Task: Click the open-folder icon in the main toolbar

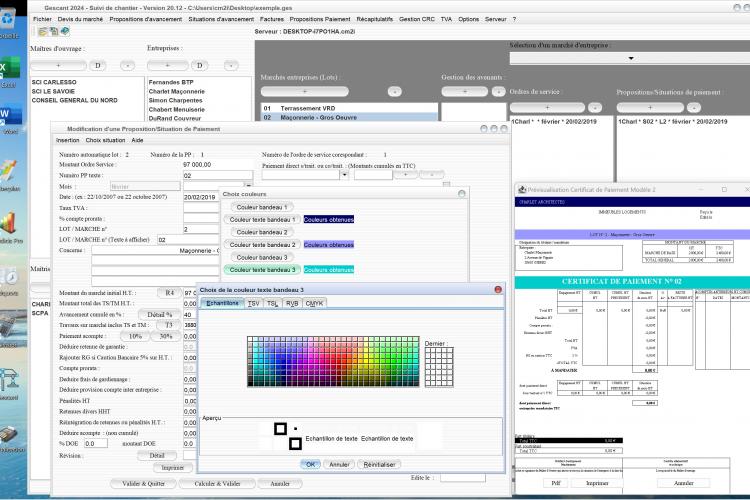Action: click(43, 32)
